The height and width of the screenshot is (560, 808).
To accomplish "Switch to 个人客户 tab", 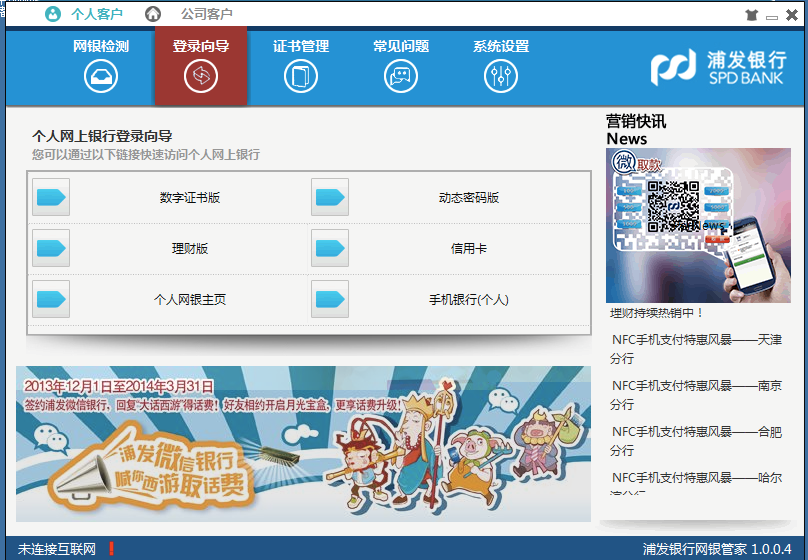I will pyautogui.click(x=84, y=14).
